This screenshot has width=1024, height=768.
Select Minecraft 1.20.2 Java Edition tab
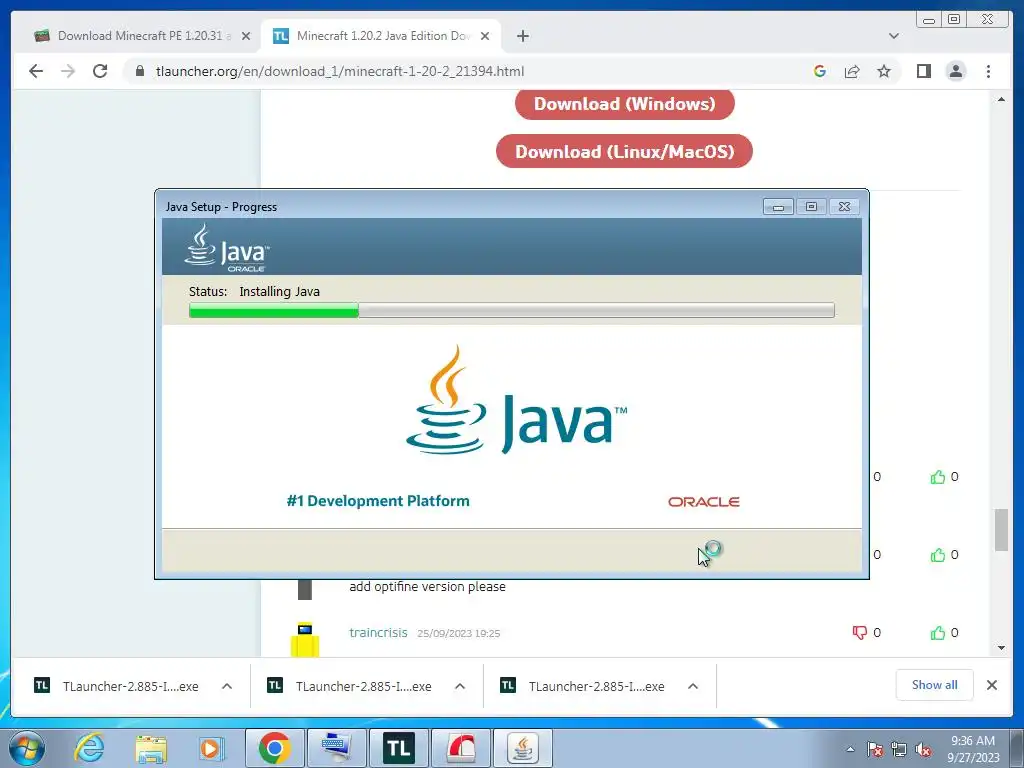coord(381,36)
